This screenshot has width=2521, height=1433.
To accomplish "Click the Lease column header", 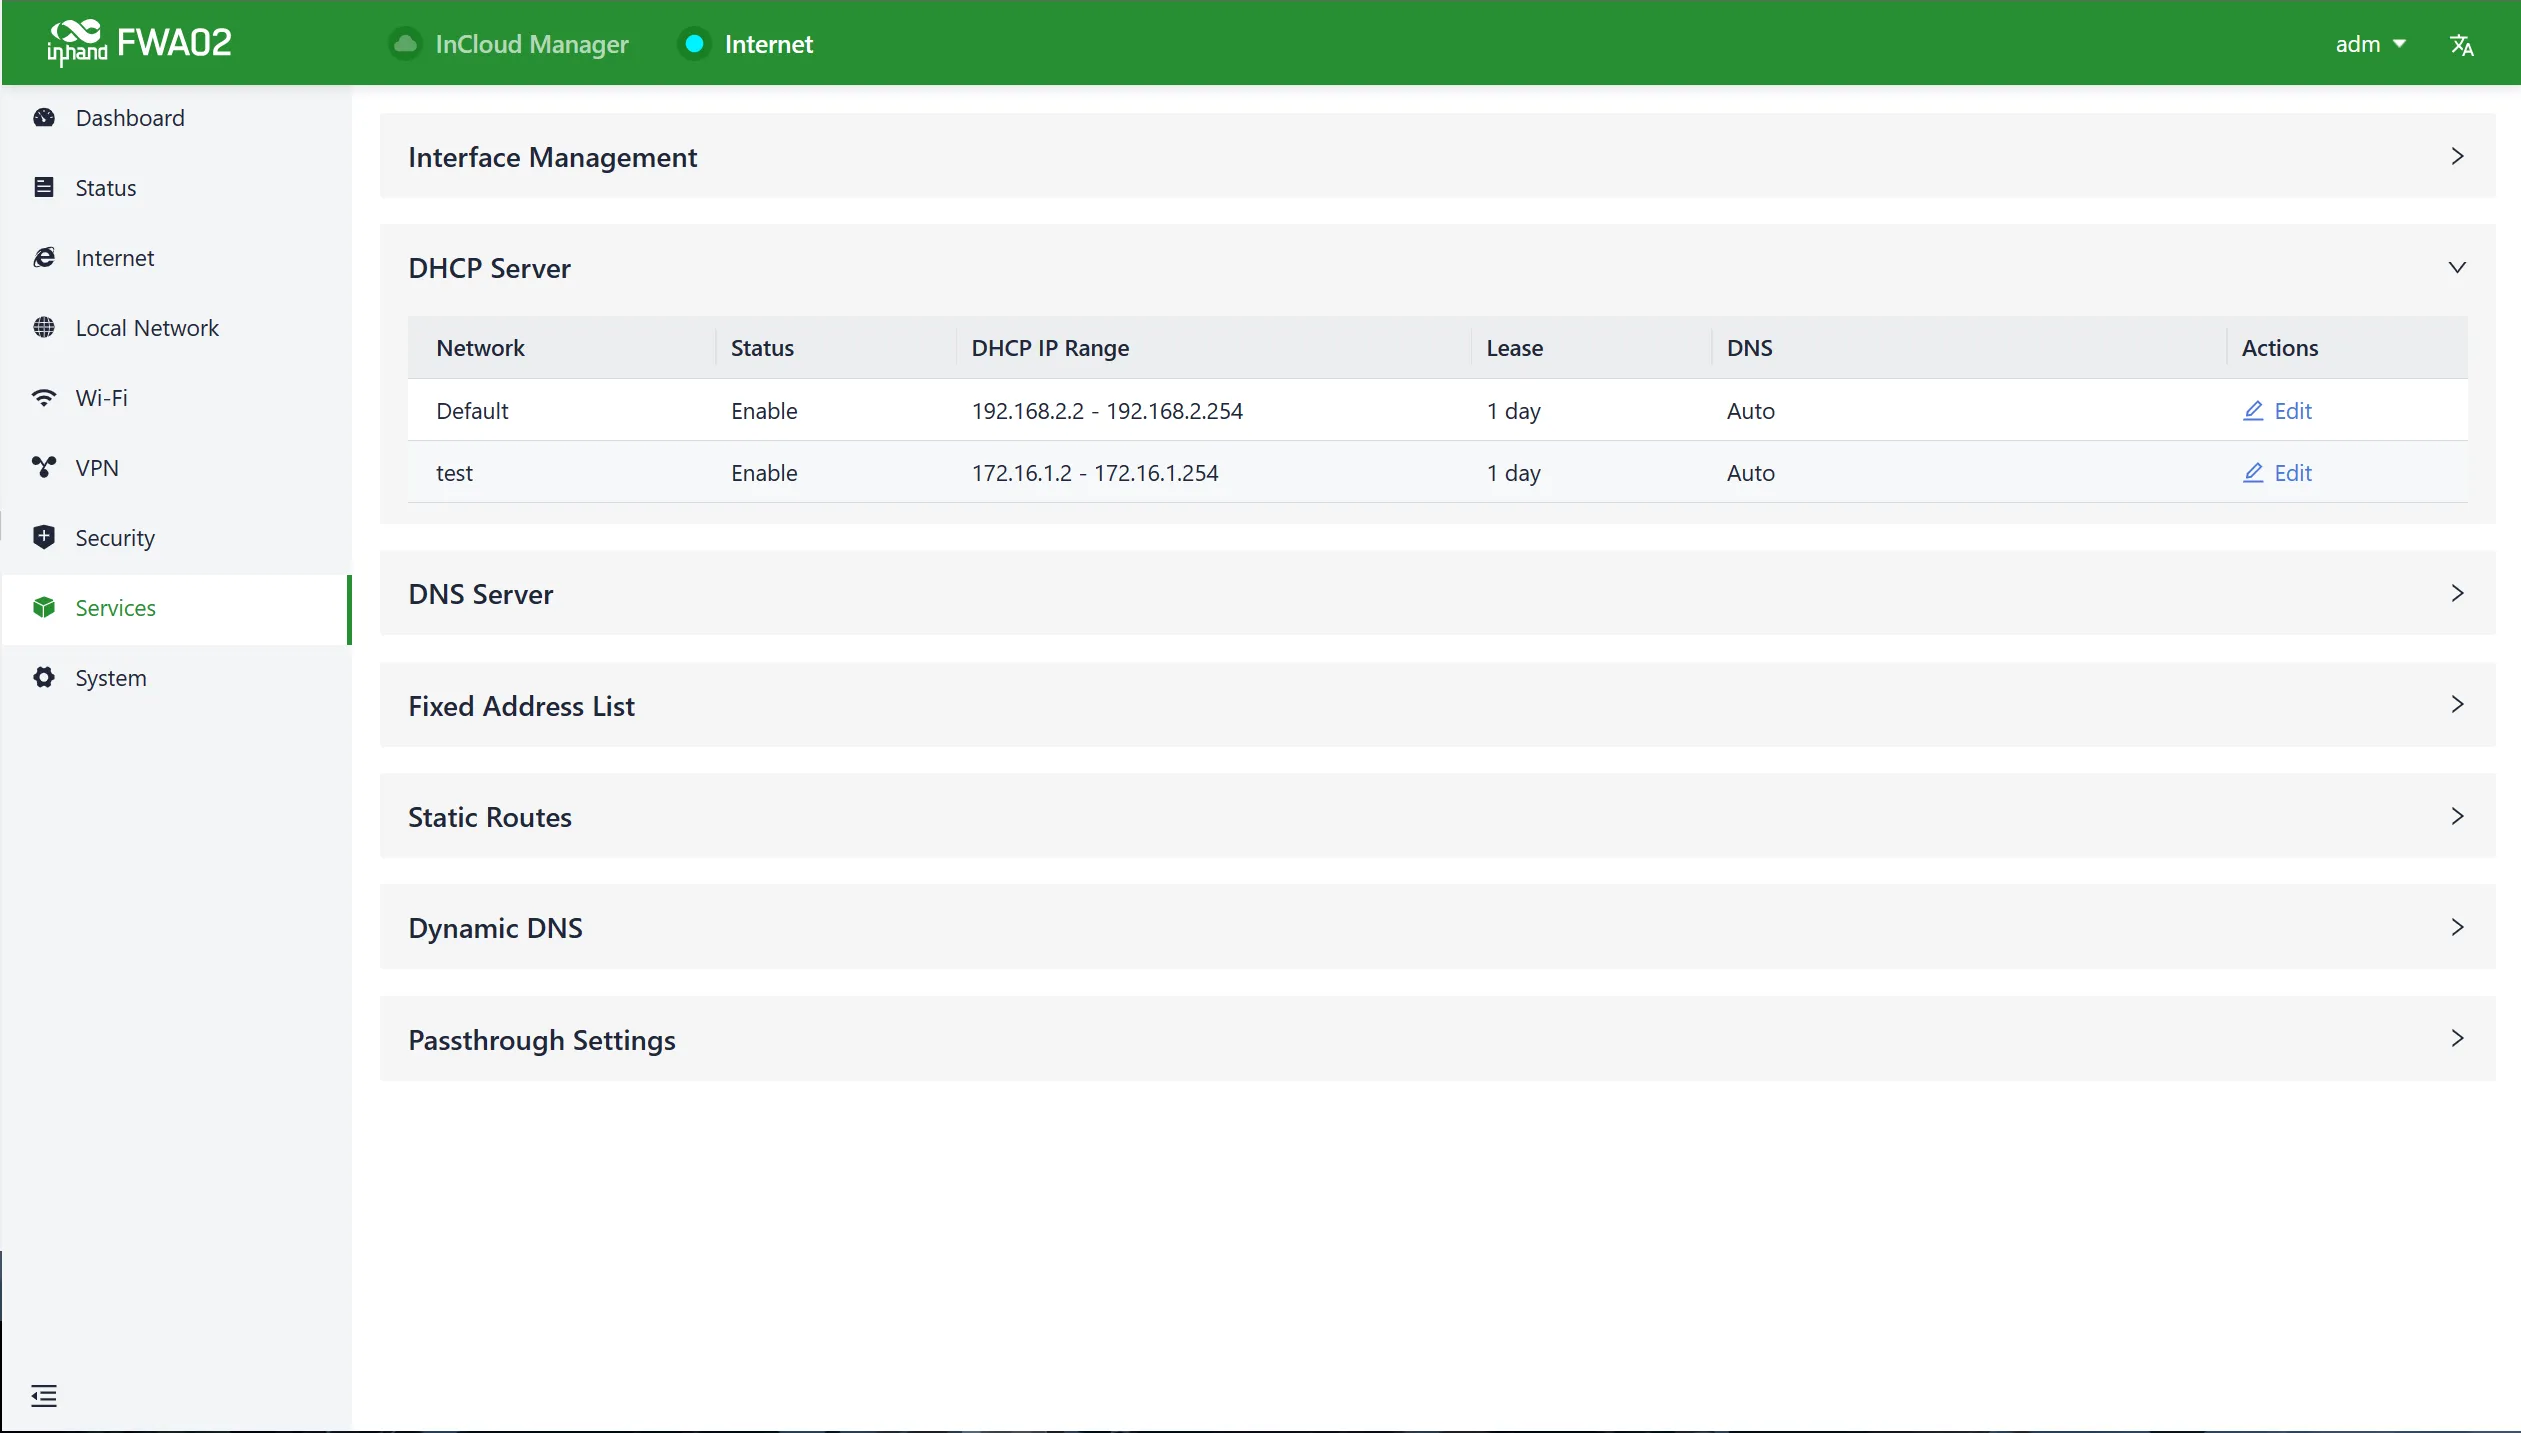I will coord(1514,348).
